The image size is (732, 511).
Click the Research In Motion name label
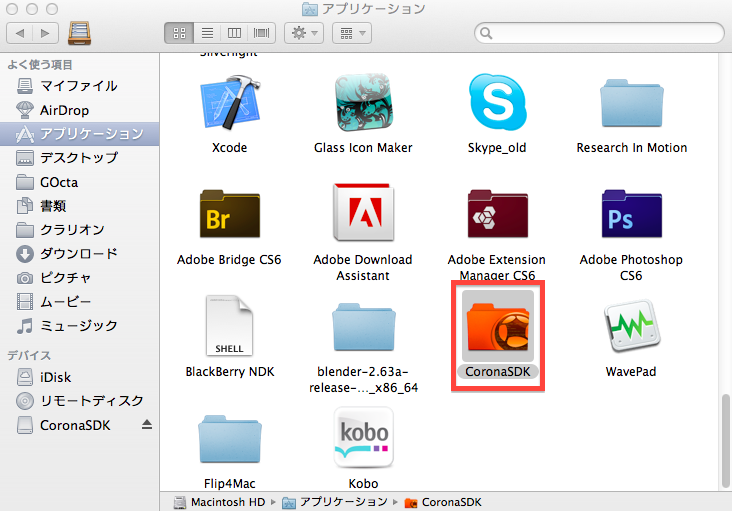coord(632,148)
